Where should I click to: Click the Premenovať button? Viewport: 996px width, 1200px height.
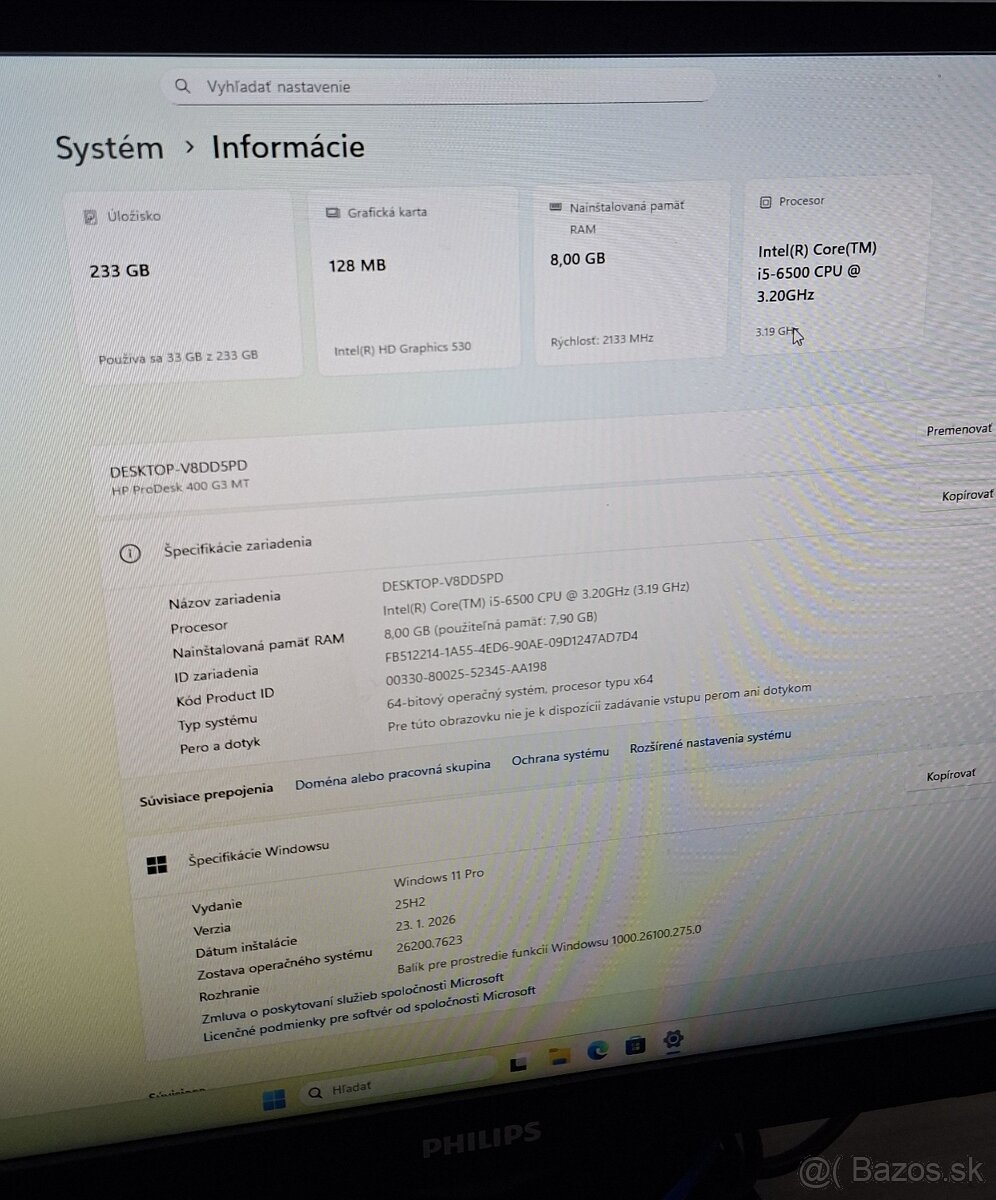(x=958, y=428)
